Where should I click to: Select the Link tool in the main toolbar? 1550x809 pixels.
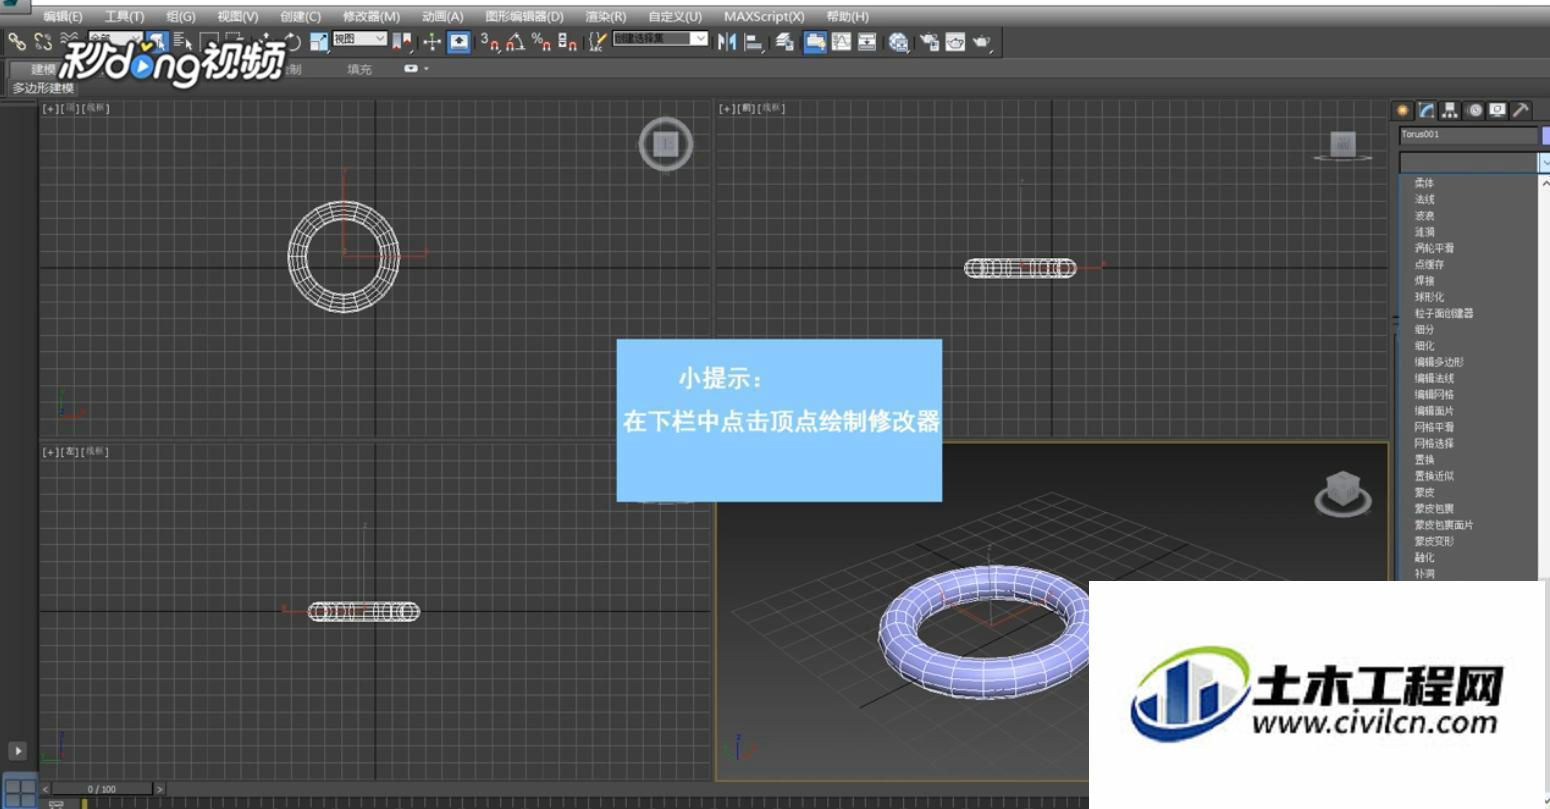coord(17,41)
